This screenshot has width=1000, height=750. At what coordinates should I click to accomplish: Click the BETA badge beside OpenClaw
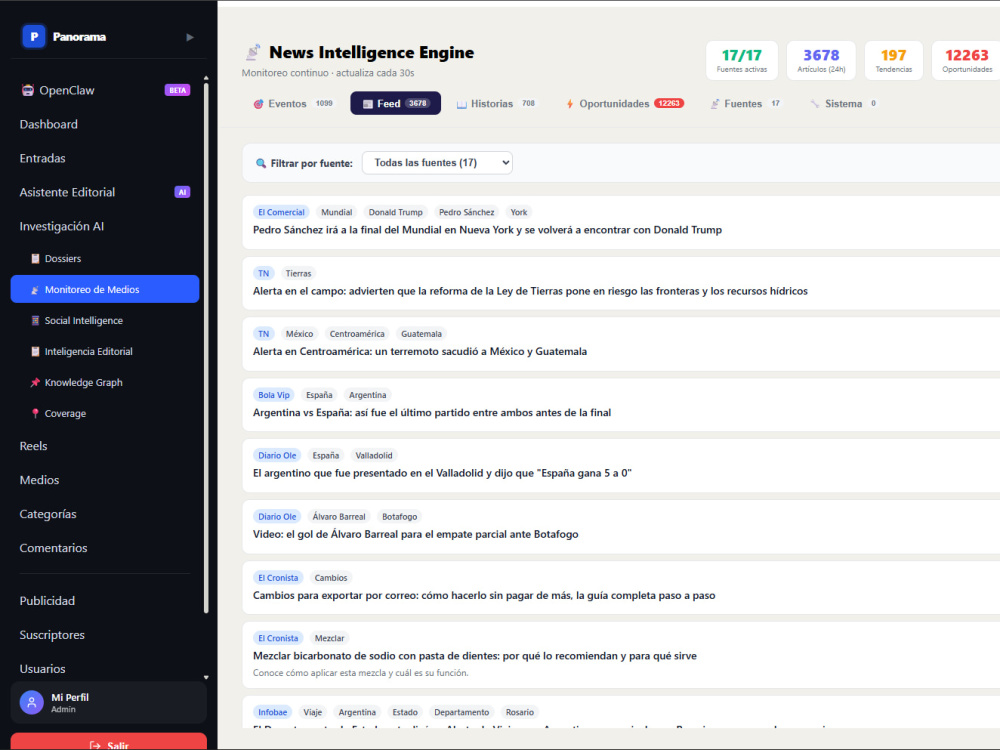pyautogui.click(x=177, y=90)
